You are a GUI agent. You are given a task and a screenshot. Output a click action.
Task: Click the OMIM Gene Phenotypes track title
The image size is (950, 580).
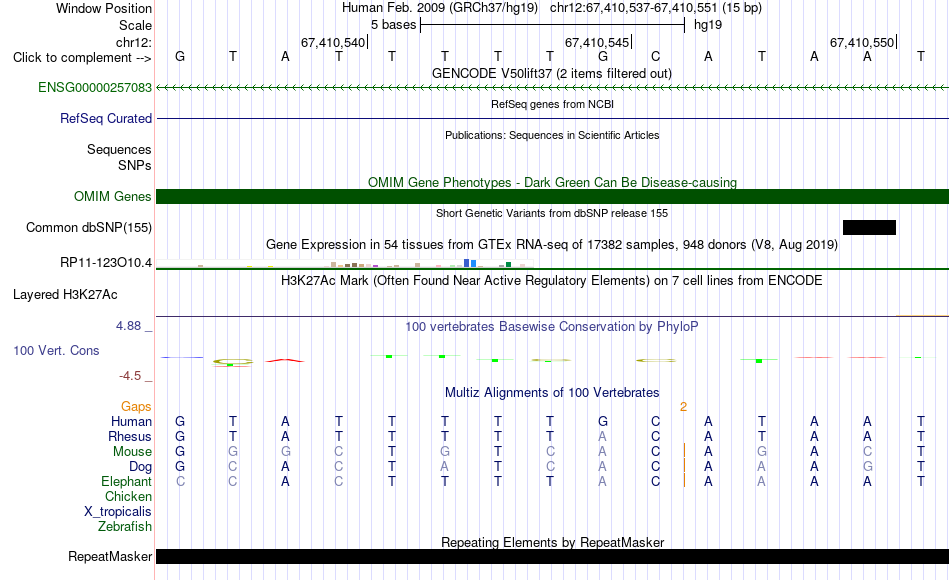(552, 182)
